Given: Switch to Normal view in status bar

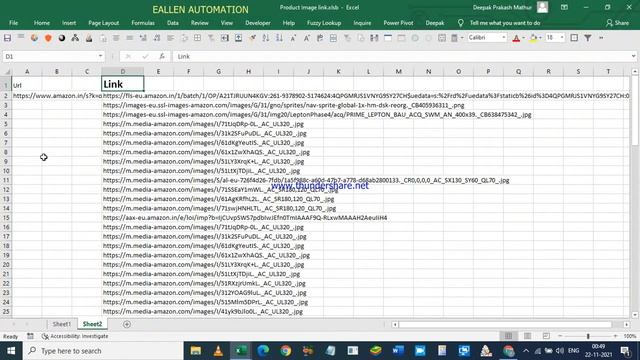Looking at the screenshot, I should pyautogui.click(x=508, y=336).
